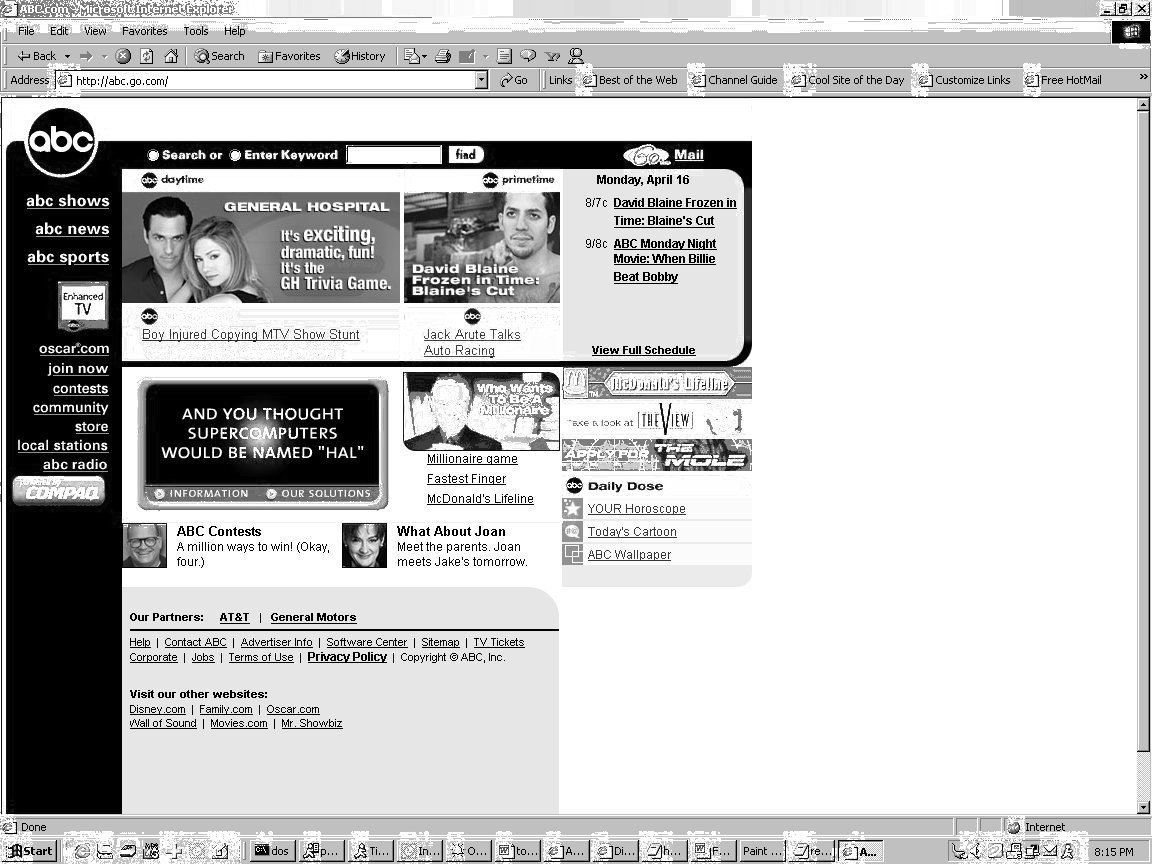The height and width of the screenshot is (864, 1152).
Task: Open the Windows Start menu
Action: pos(29,851)
